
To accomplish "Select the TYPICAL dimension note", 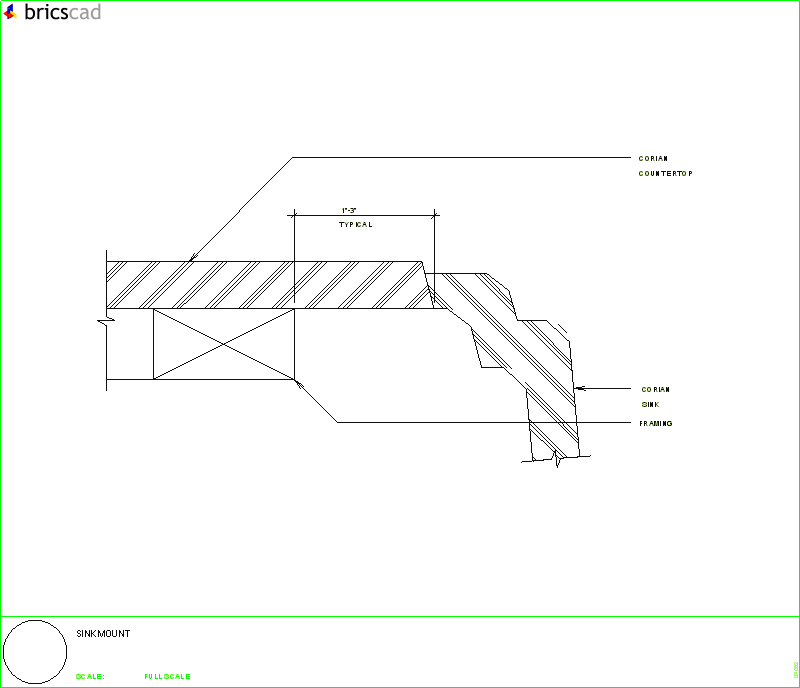I will (x=356, y=225).
